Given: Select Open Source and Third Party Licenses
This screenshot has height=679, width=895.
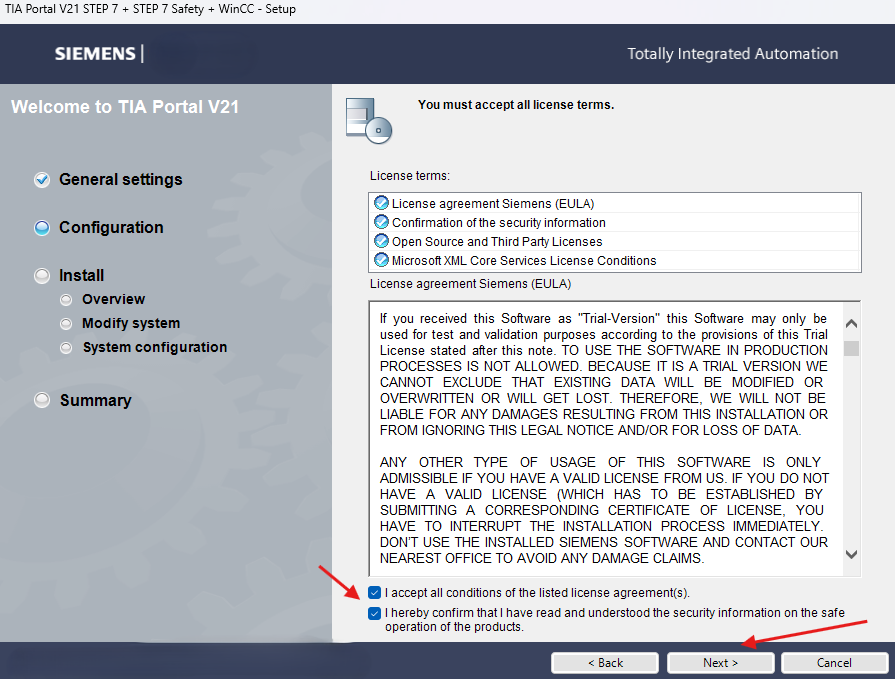Looking at the screenshot, I should click(x=497, y=241).
